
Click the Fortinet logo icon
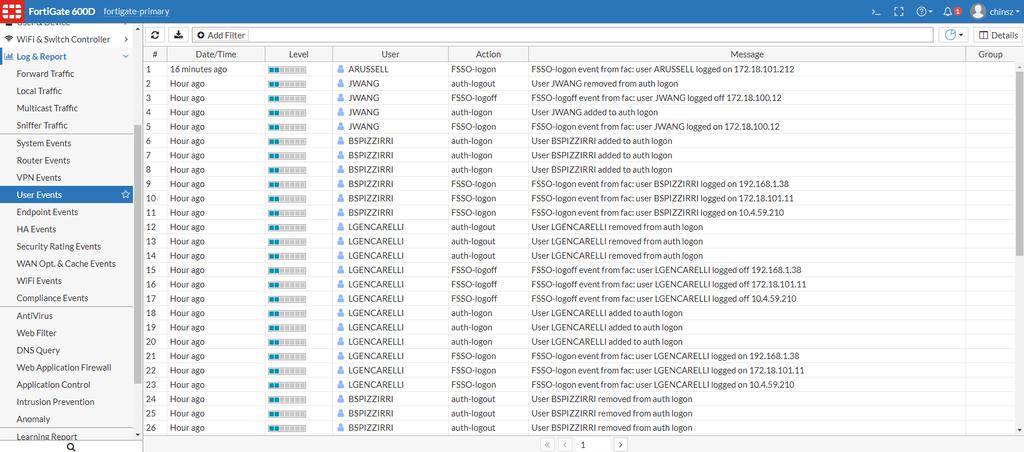coord(12,11)
